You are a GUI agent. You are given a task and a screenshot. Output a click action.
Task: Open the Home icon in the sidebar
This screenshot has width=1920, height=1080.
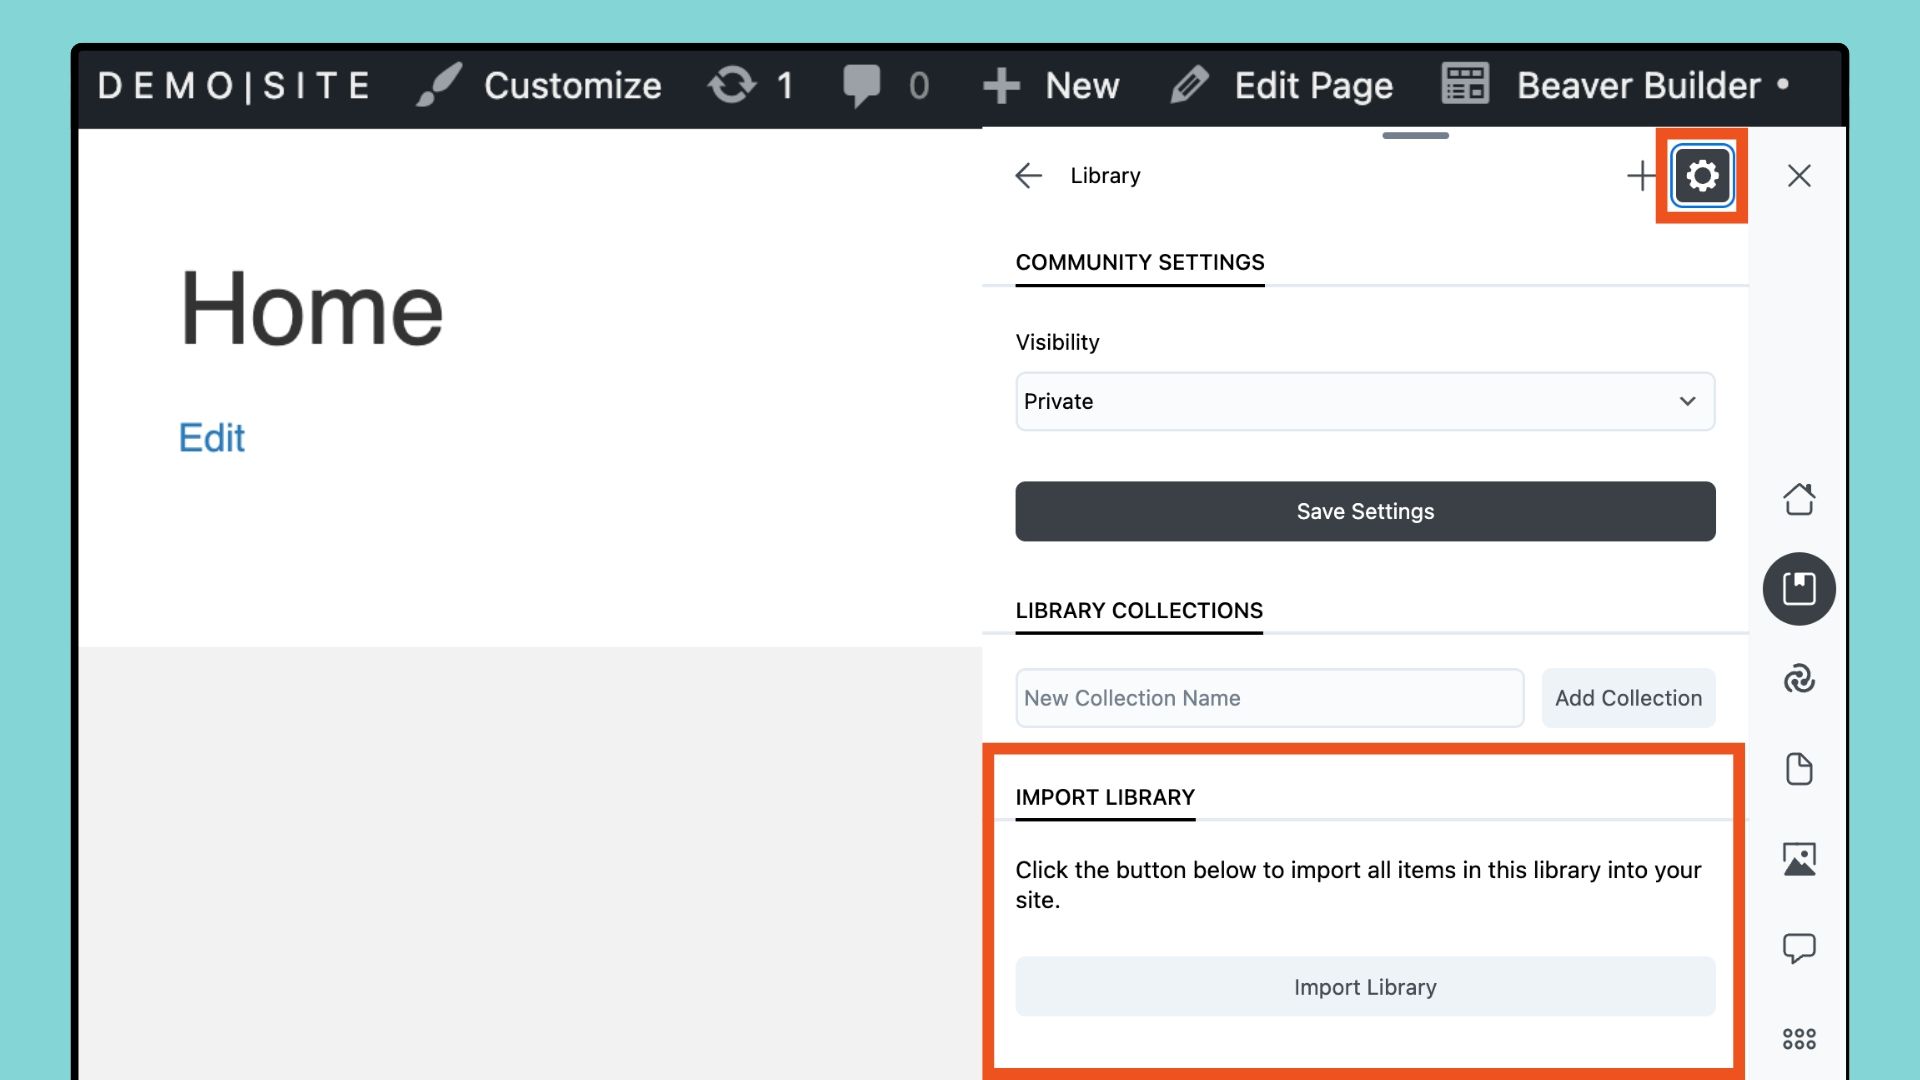[x=1799, y=498]
